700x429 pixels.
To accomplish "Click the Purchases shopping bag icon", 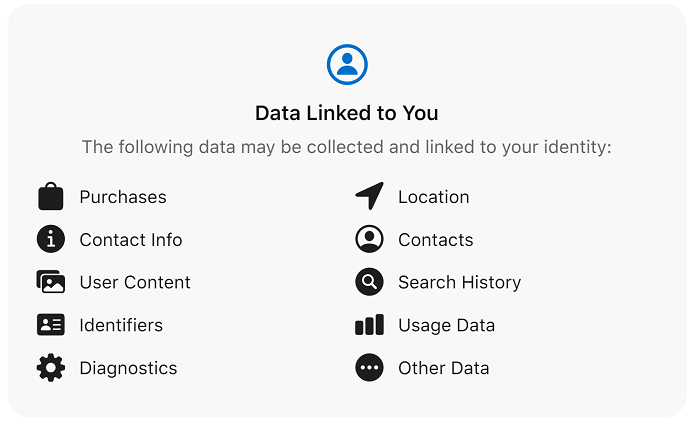I will pyautogui.click(x=50, y=196).
